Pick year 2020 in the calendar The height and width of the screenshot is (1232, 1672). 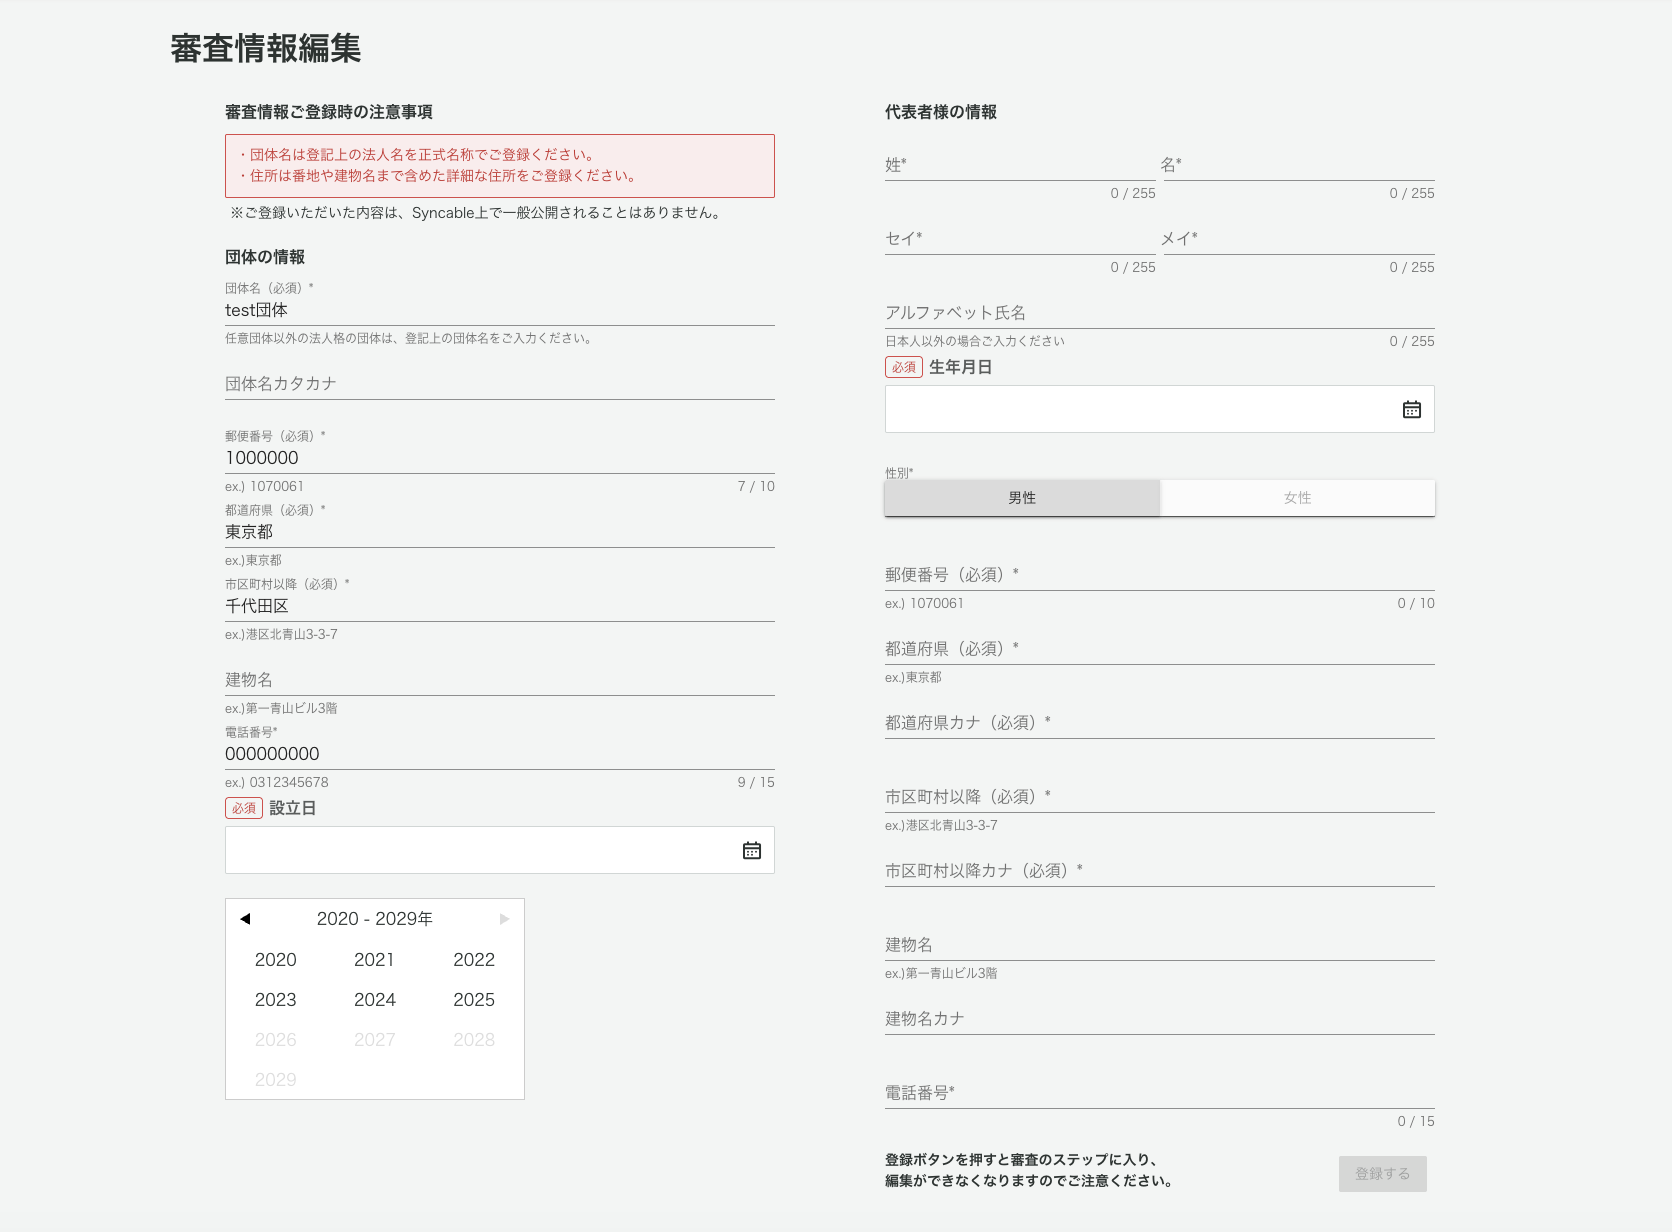pyautogui.click(x=275, y=960)
